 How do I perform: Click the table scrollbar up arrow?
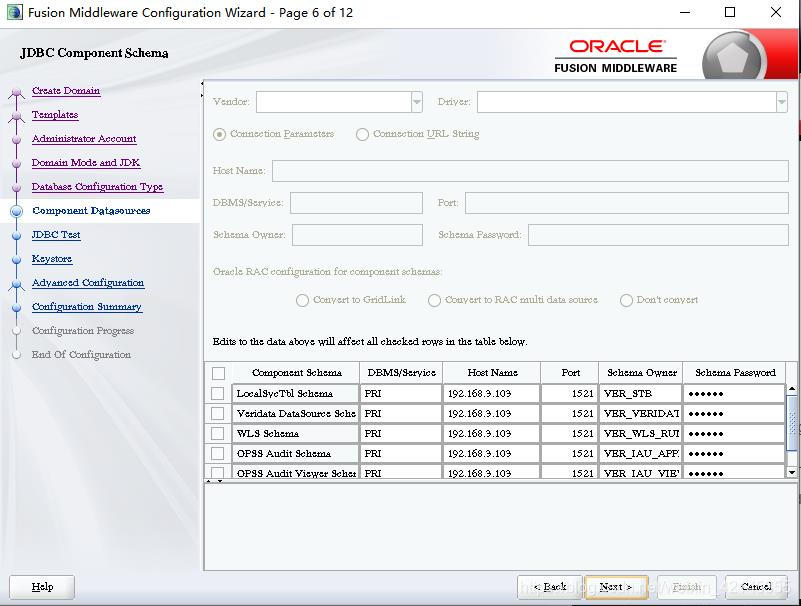[792, 389]
